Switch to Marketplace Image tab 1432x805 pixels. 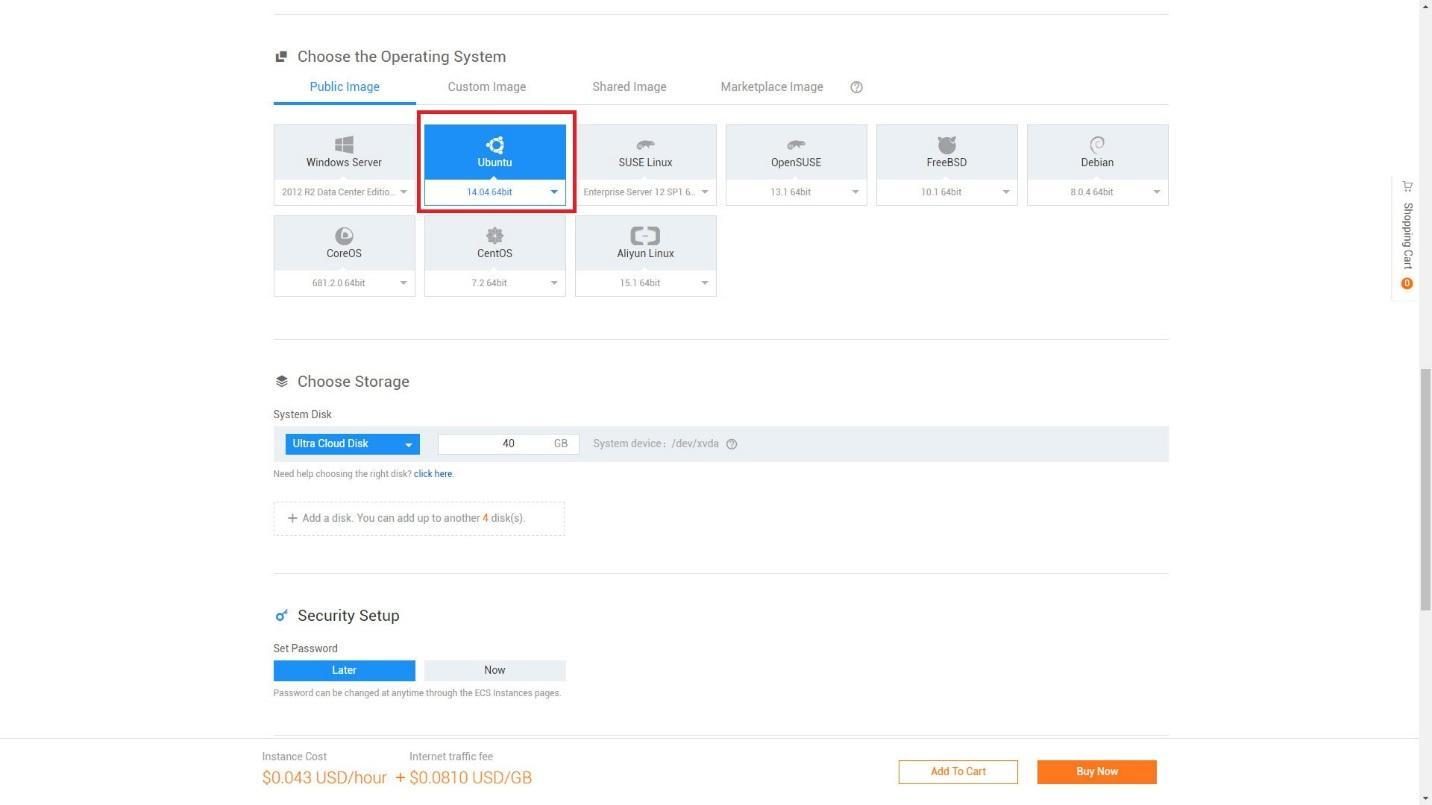pos(772,87)
